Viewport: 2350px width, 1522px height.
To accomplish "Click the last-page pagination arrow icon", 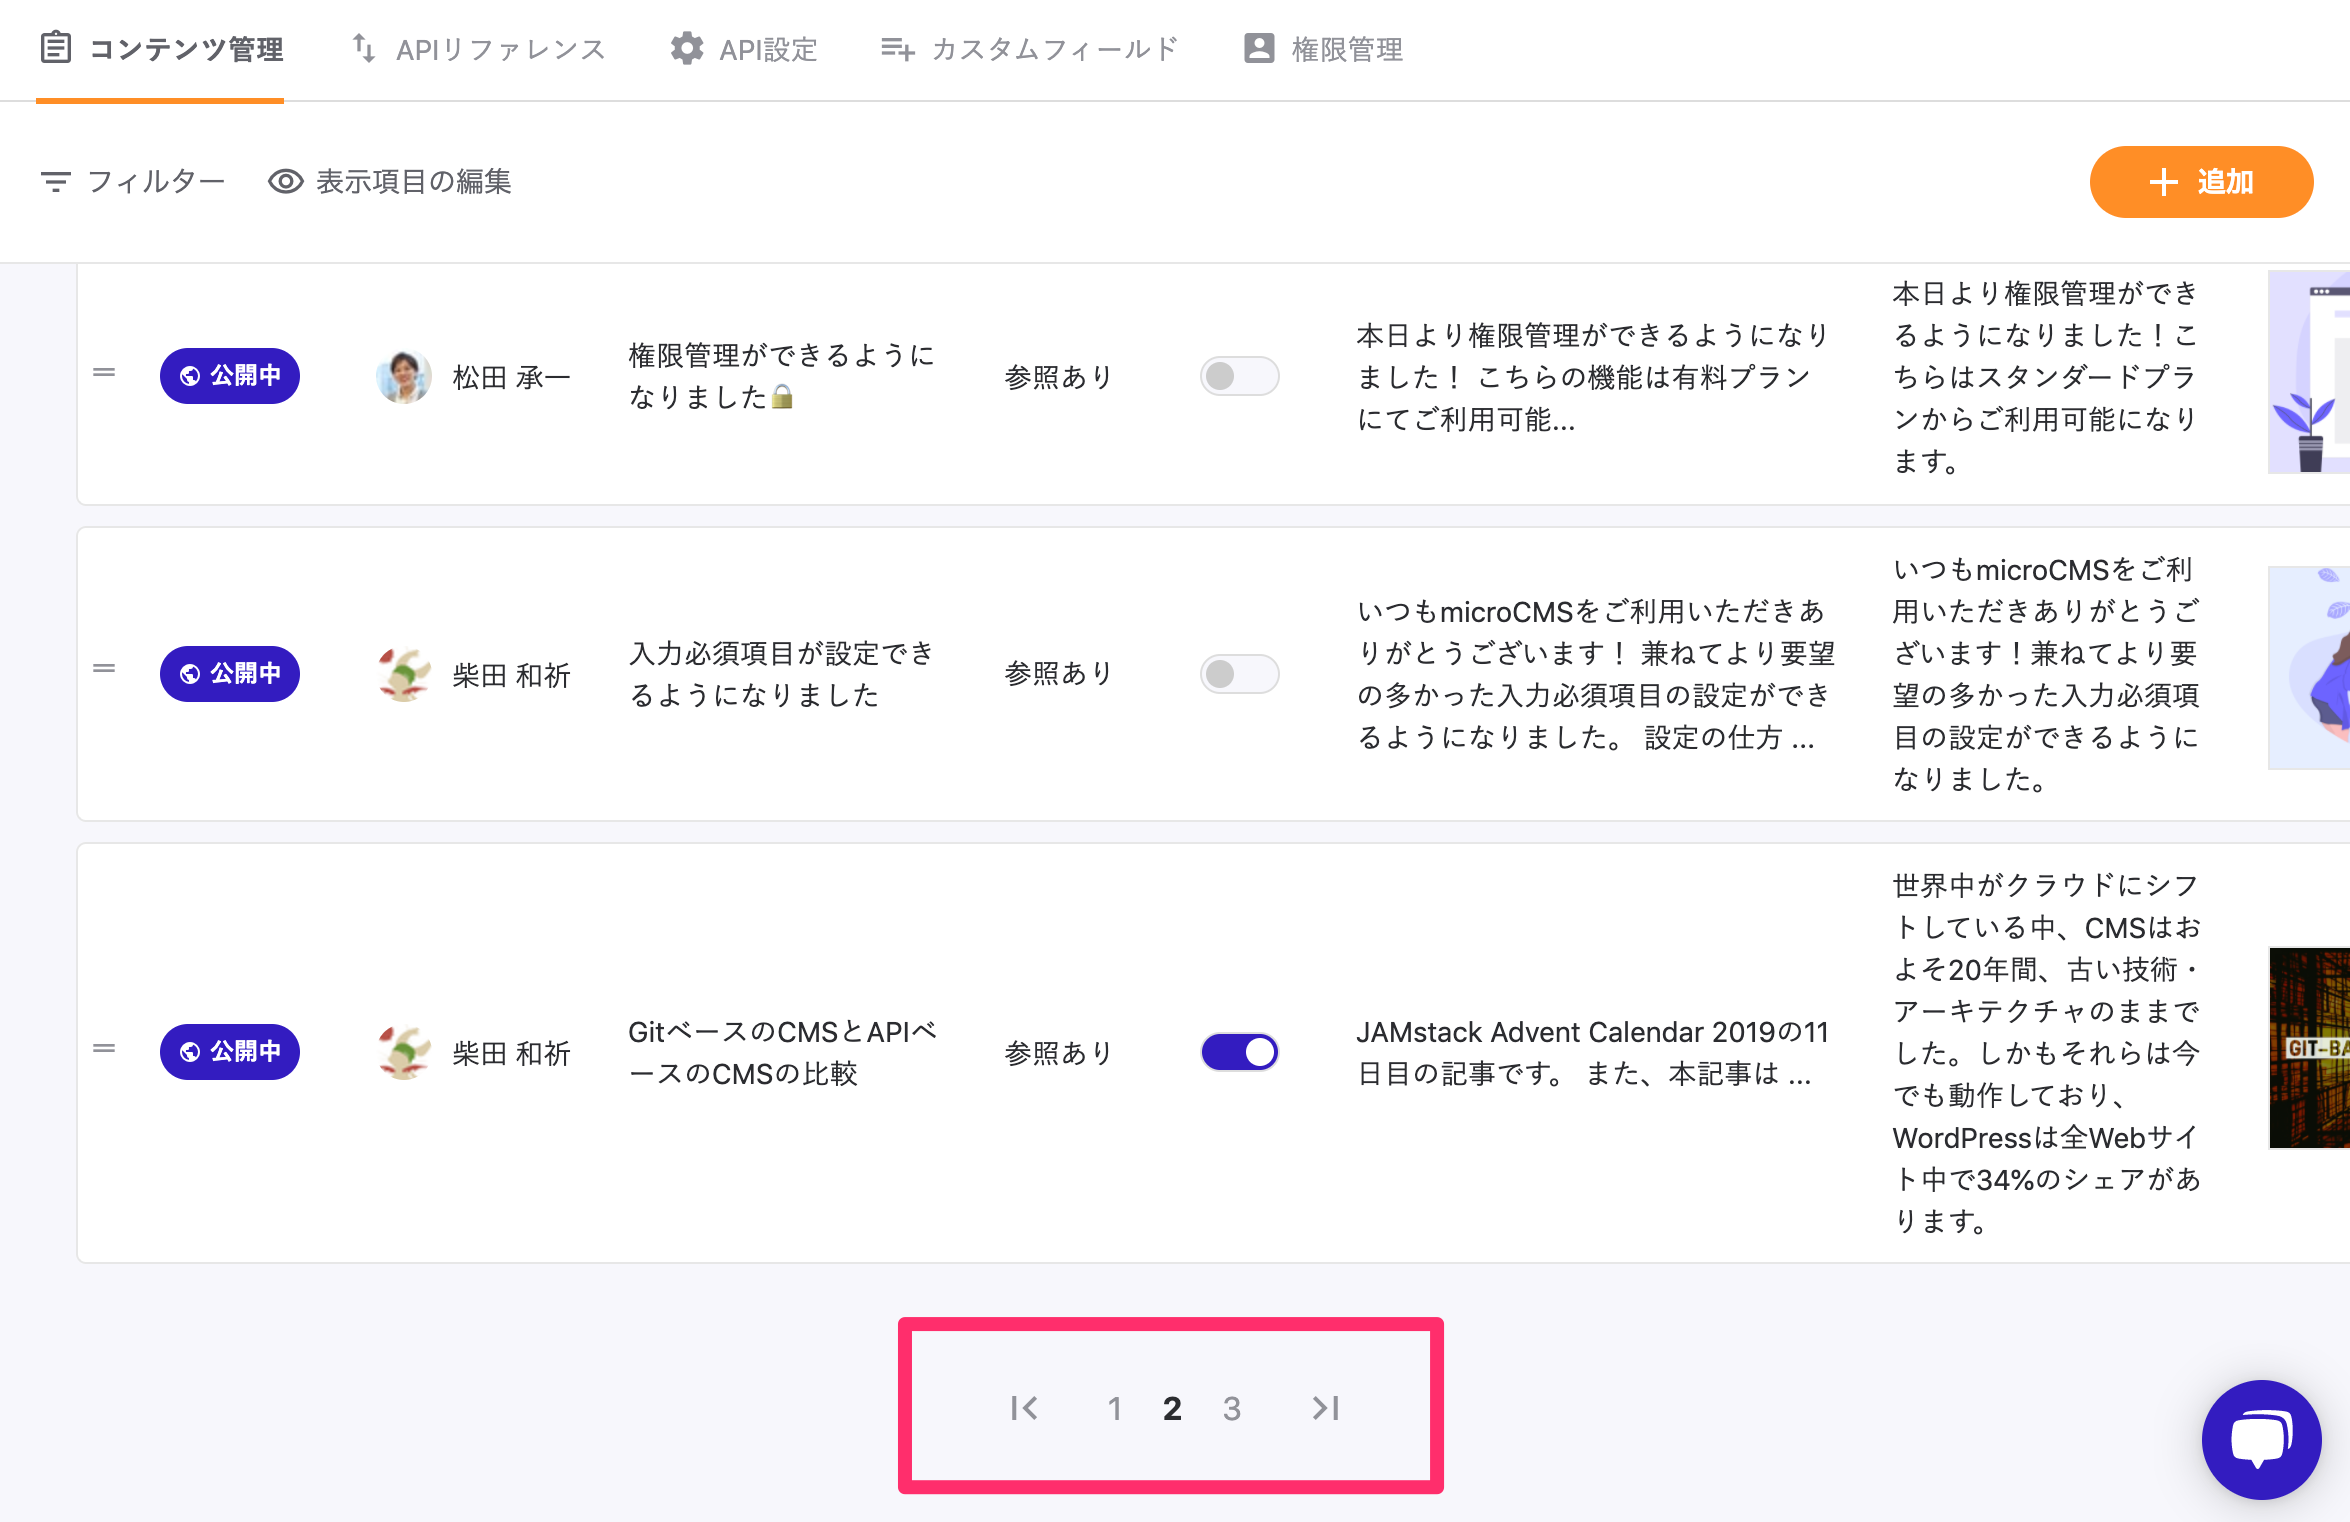I will (1326, 1408).
